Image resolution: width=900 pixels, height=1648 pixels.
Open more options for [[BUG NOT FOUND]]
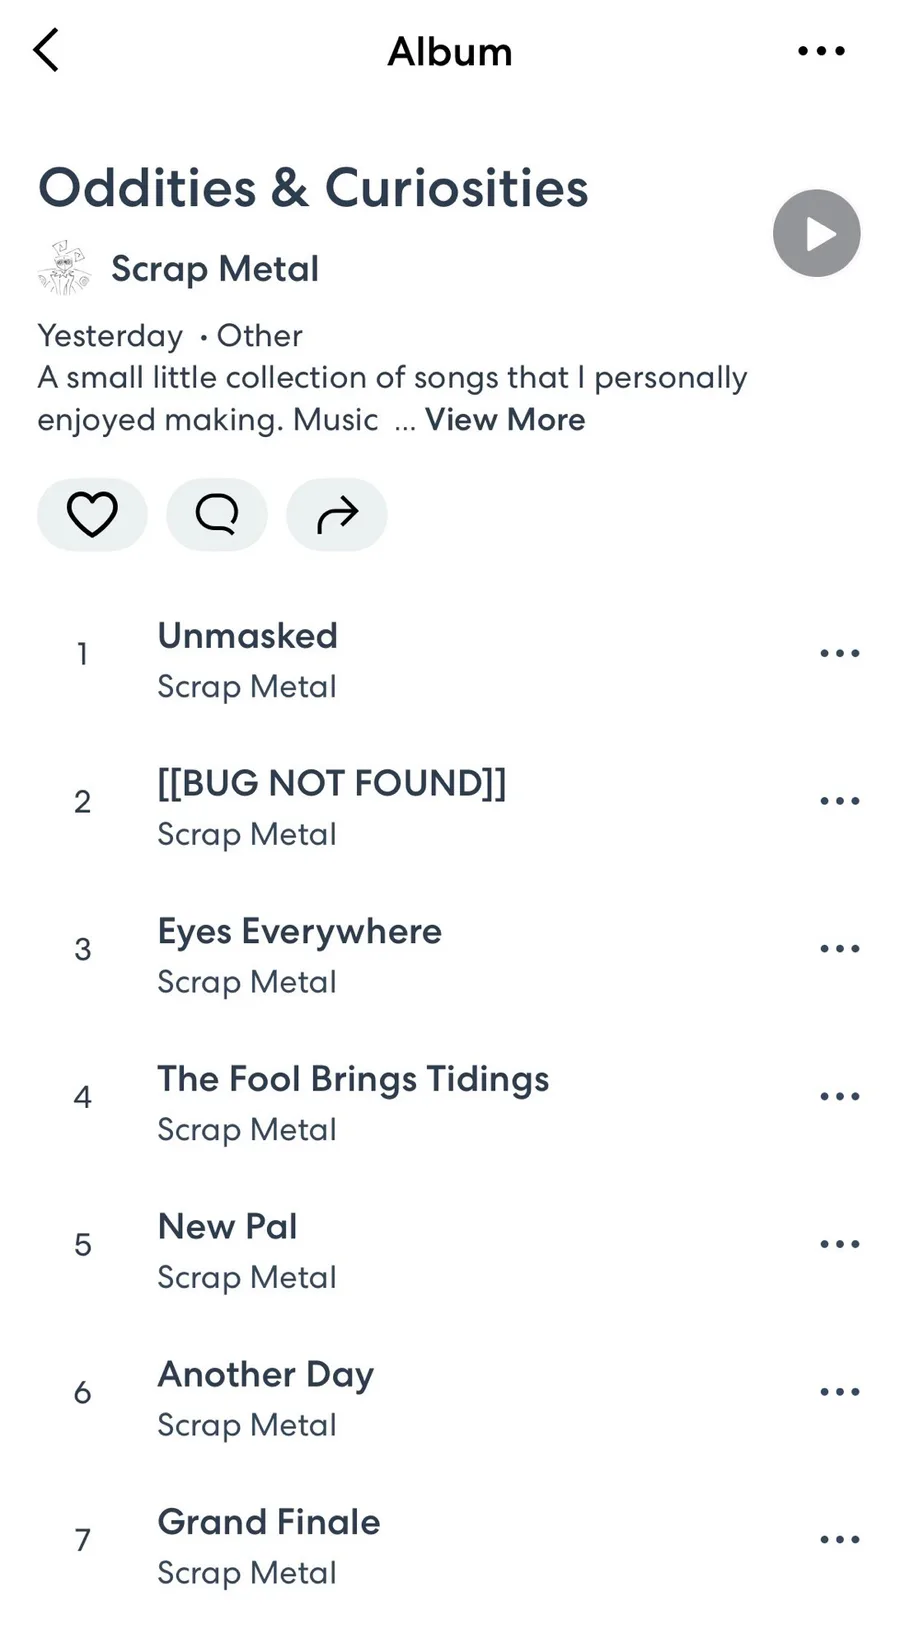pos(839,801)
